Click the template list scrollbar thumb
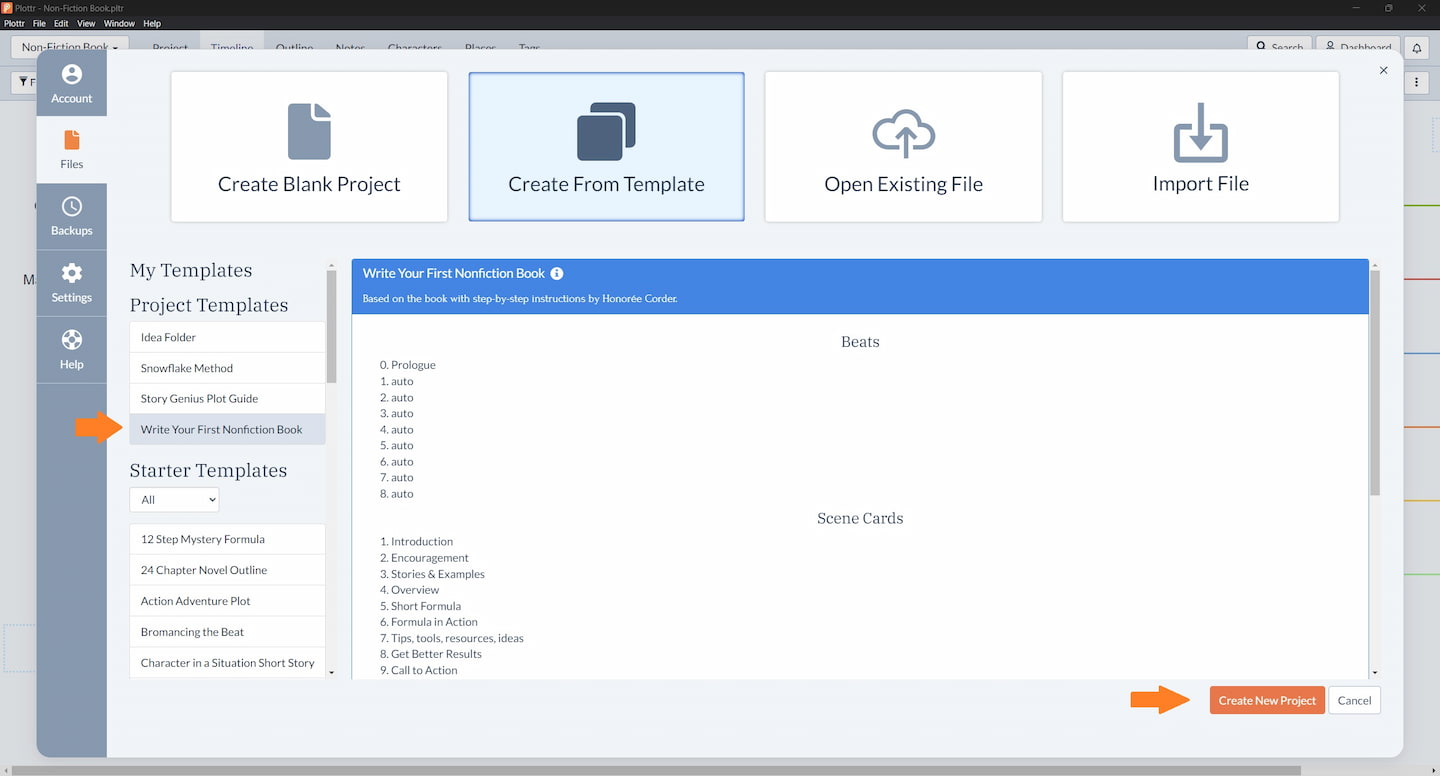 [332, 326]
